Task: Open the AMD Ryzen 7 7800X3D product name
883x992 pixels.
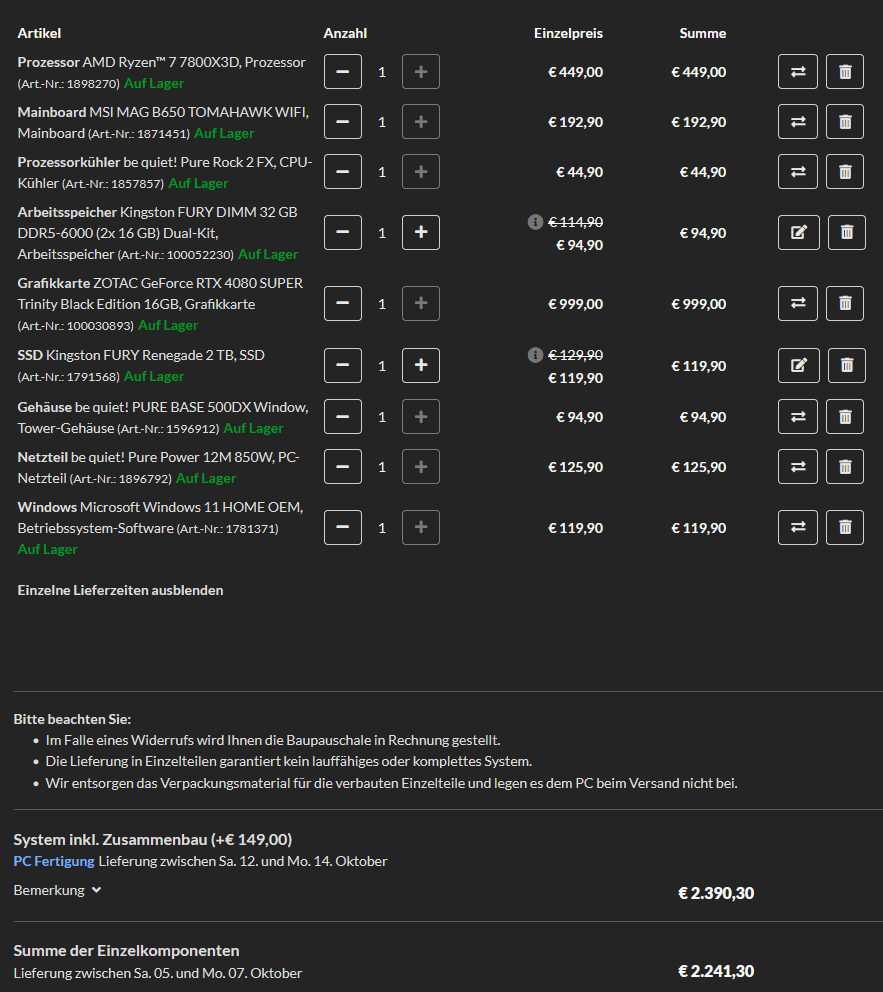Action: click(194, 62)
